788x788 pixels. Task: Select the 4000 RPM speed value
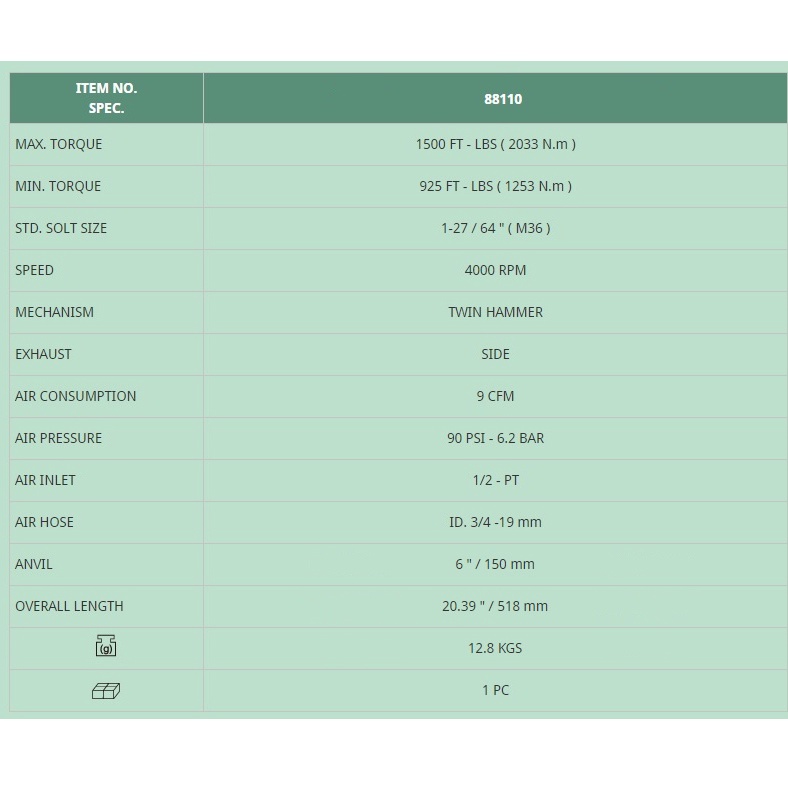(x=495, y=270)
